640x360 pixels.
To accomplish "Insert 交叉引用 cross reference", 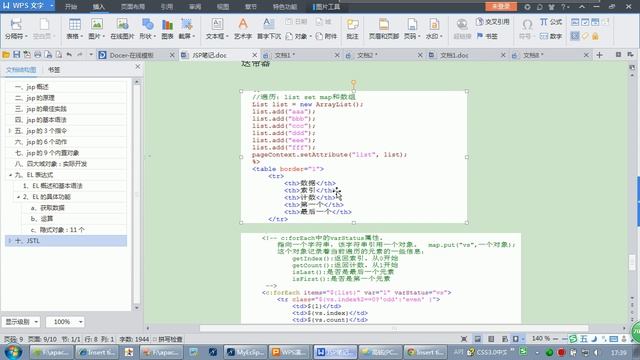I will (x=493, y=22).
